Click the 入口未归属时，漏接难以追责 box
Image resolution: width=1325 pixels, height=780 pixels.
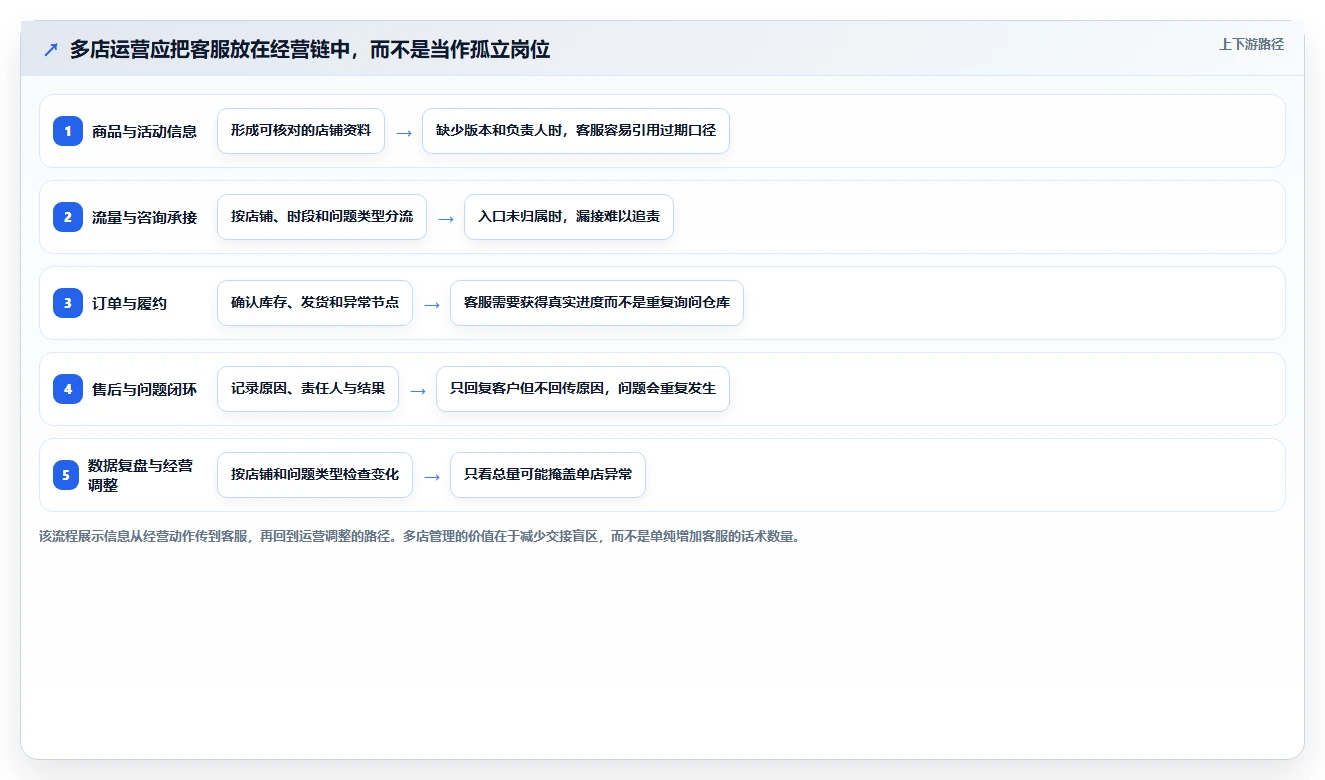[x=569, y=217]
